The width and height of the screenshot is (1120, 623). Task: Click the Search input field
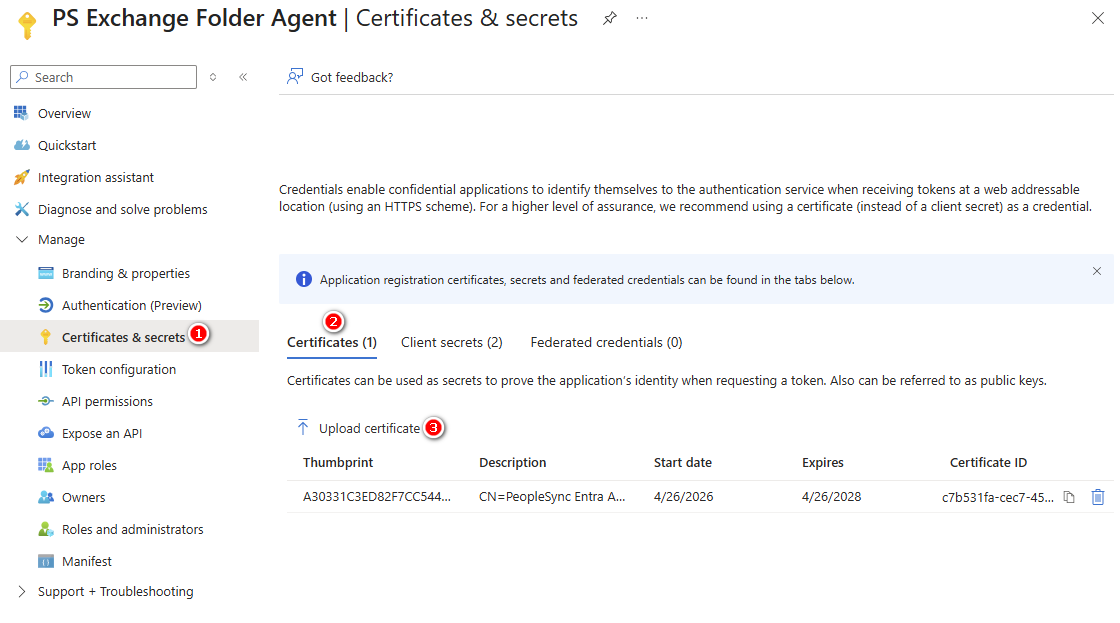104,77
